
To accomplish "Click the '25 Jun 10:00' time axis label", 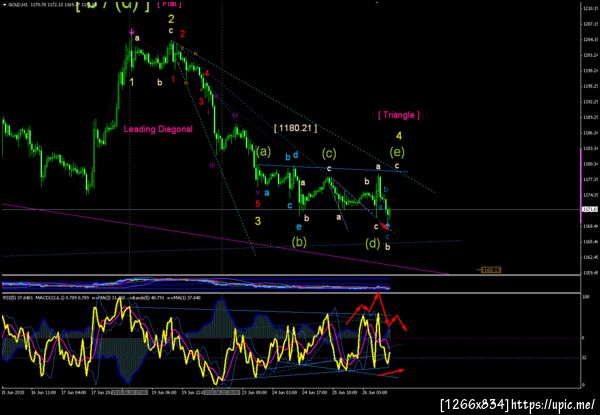I will pos(344,392).
